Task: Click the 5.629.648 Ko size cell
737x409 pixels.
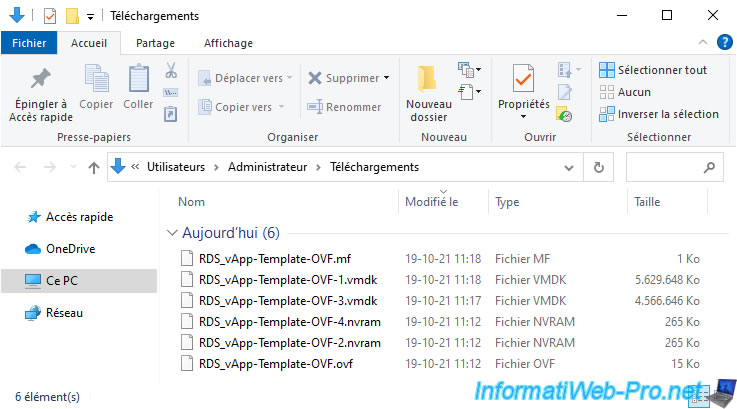Action: (667, 280)
